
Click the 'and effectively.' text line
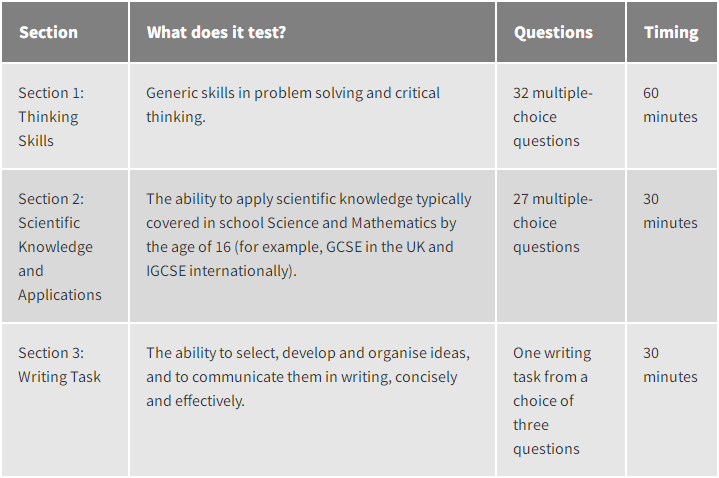[195, 401]
